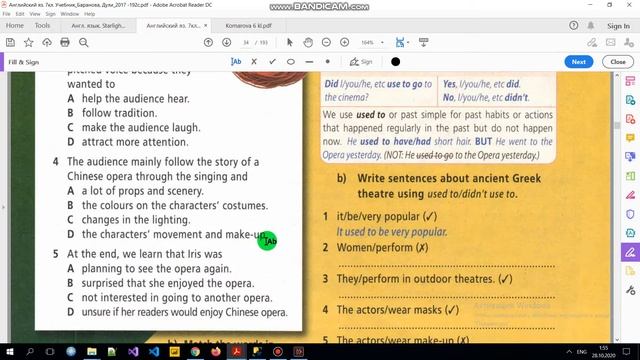640x360 pixels.
Task: Open sign pen icon in top-right toolbar
Action: click(x=592, y=42)
